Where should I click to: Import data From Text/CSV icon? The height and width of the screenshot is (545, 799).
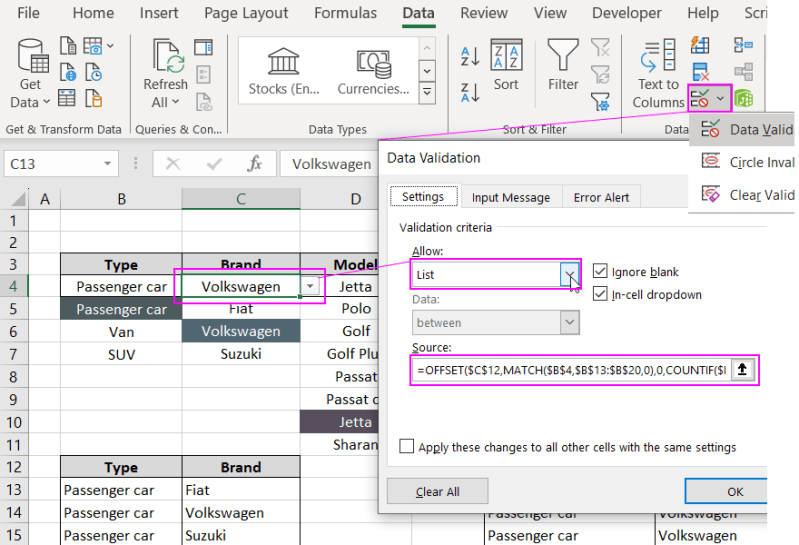pos(68,46)
